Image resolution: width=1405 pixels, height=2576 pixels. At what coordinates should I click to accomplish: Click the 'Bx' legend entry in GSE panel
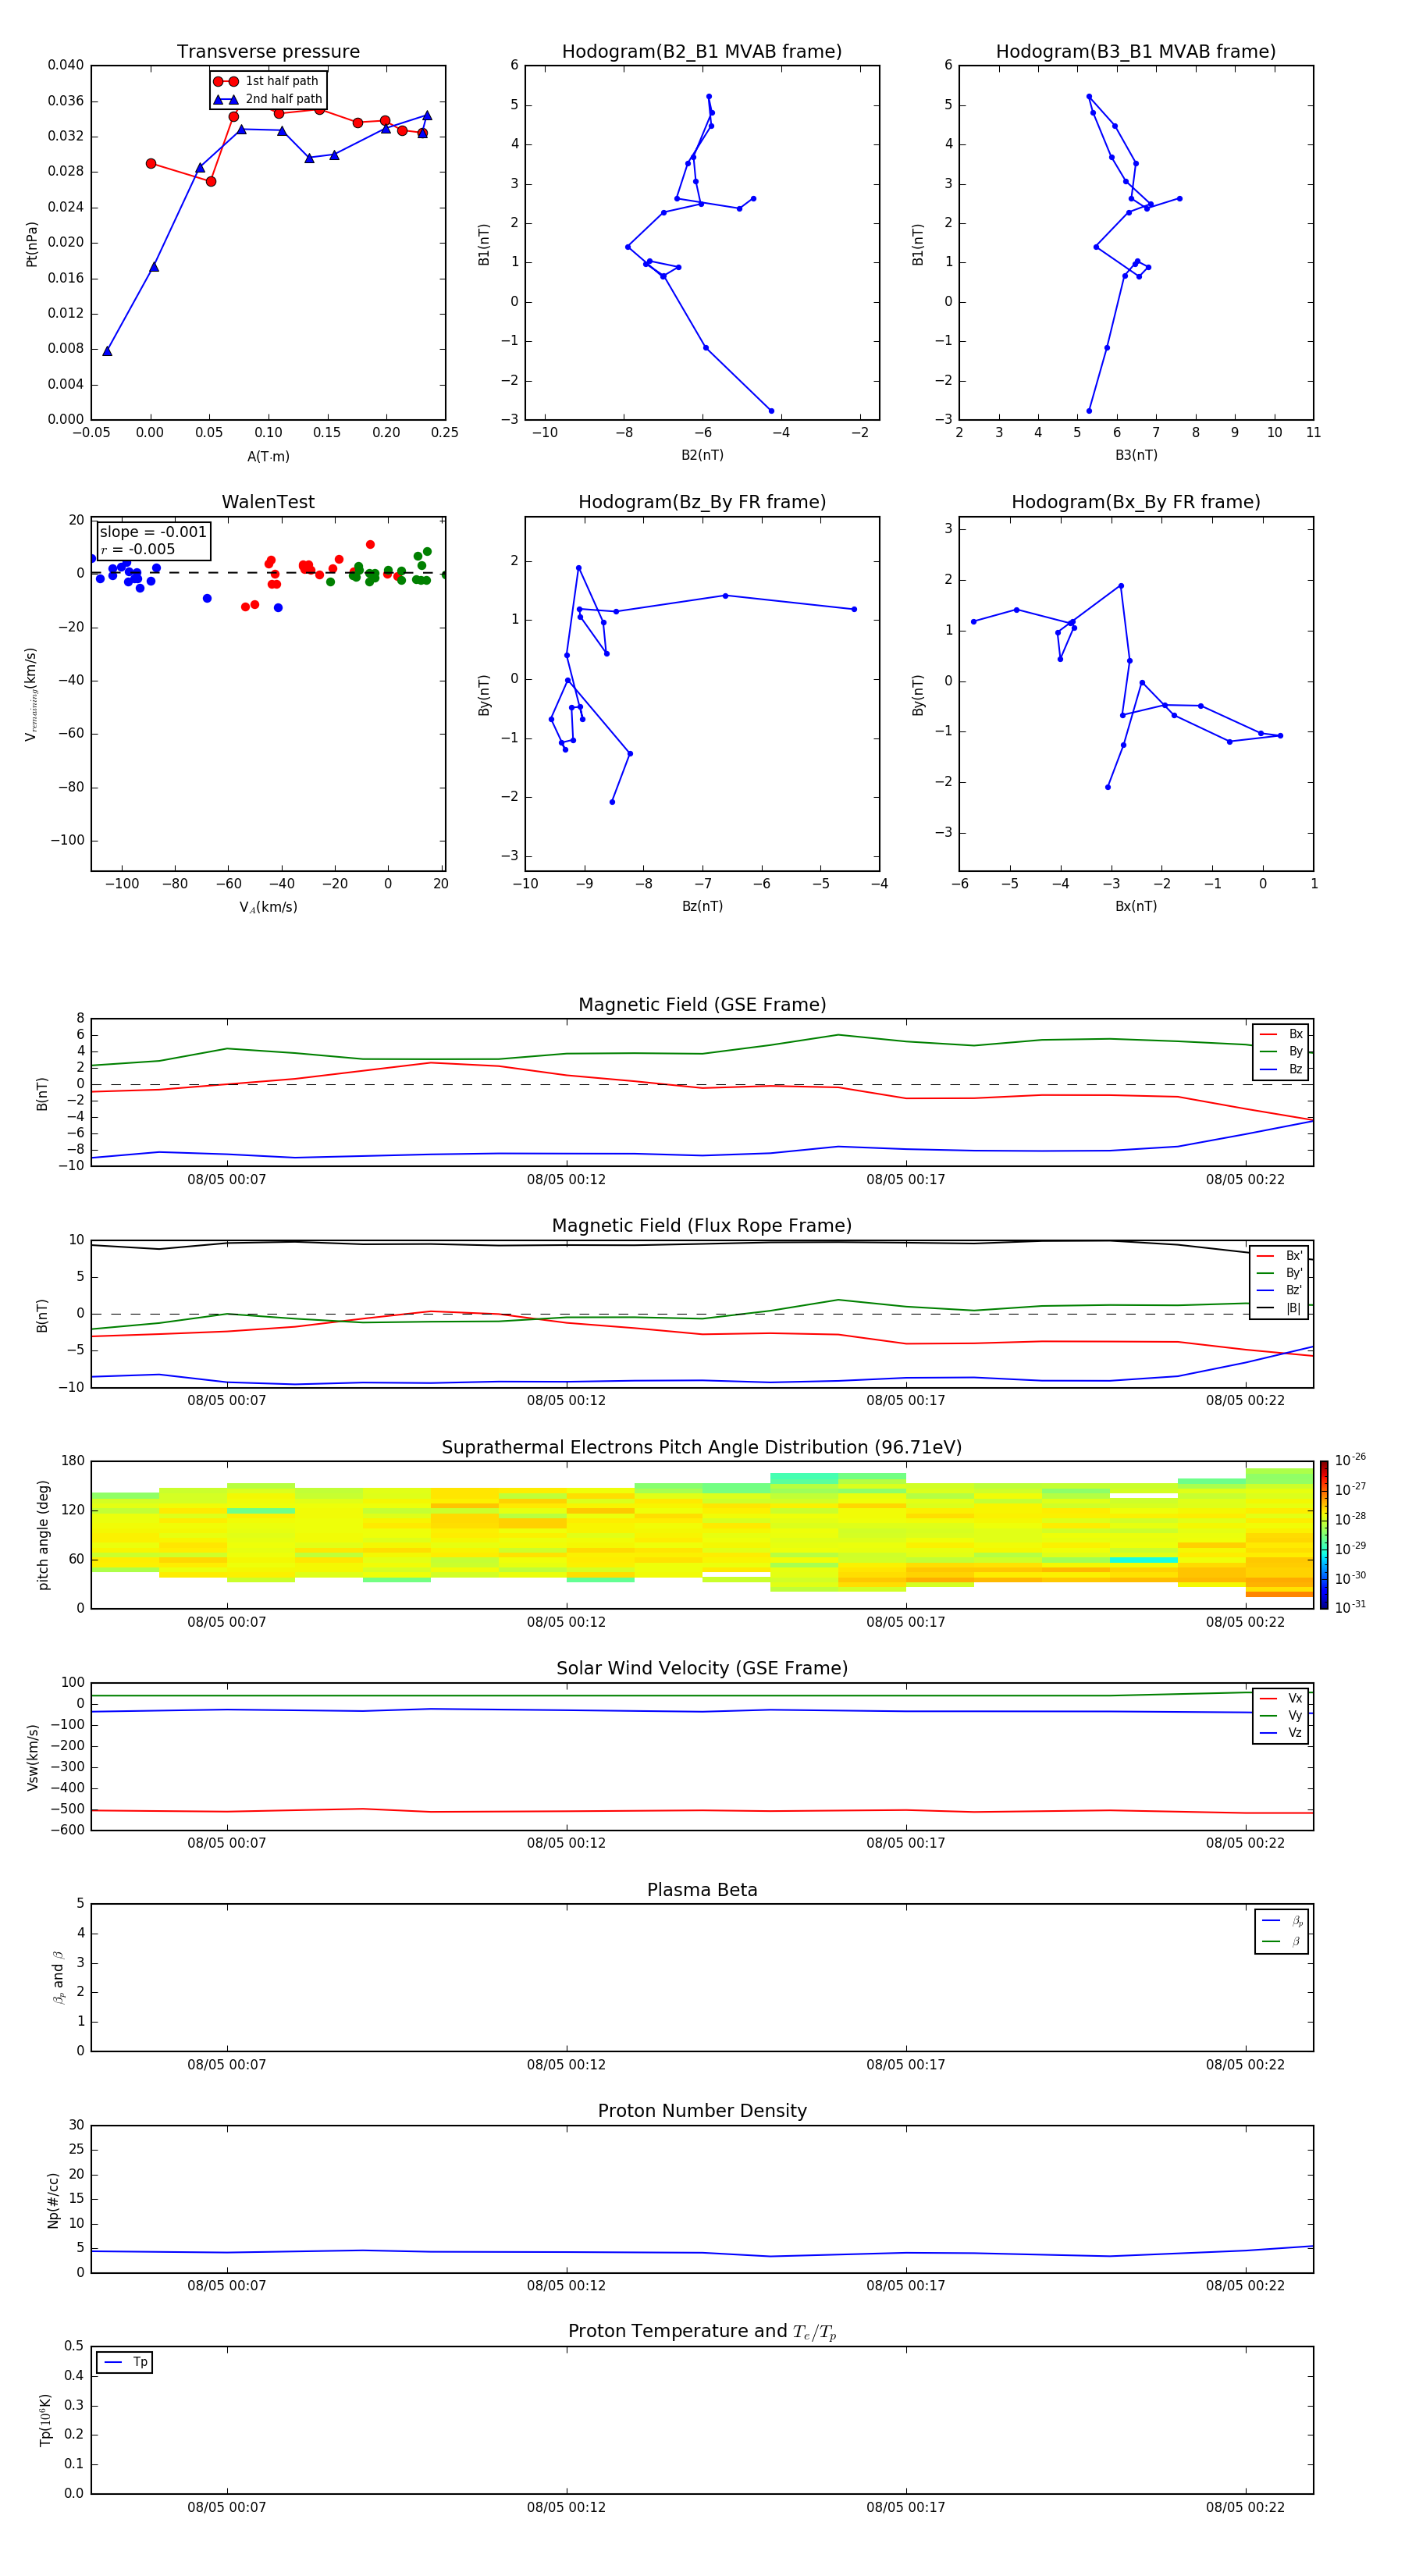pos(1282,1034)
